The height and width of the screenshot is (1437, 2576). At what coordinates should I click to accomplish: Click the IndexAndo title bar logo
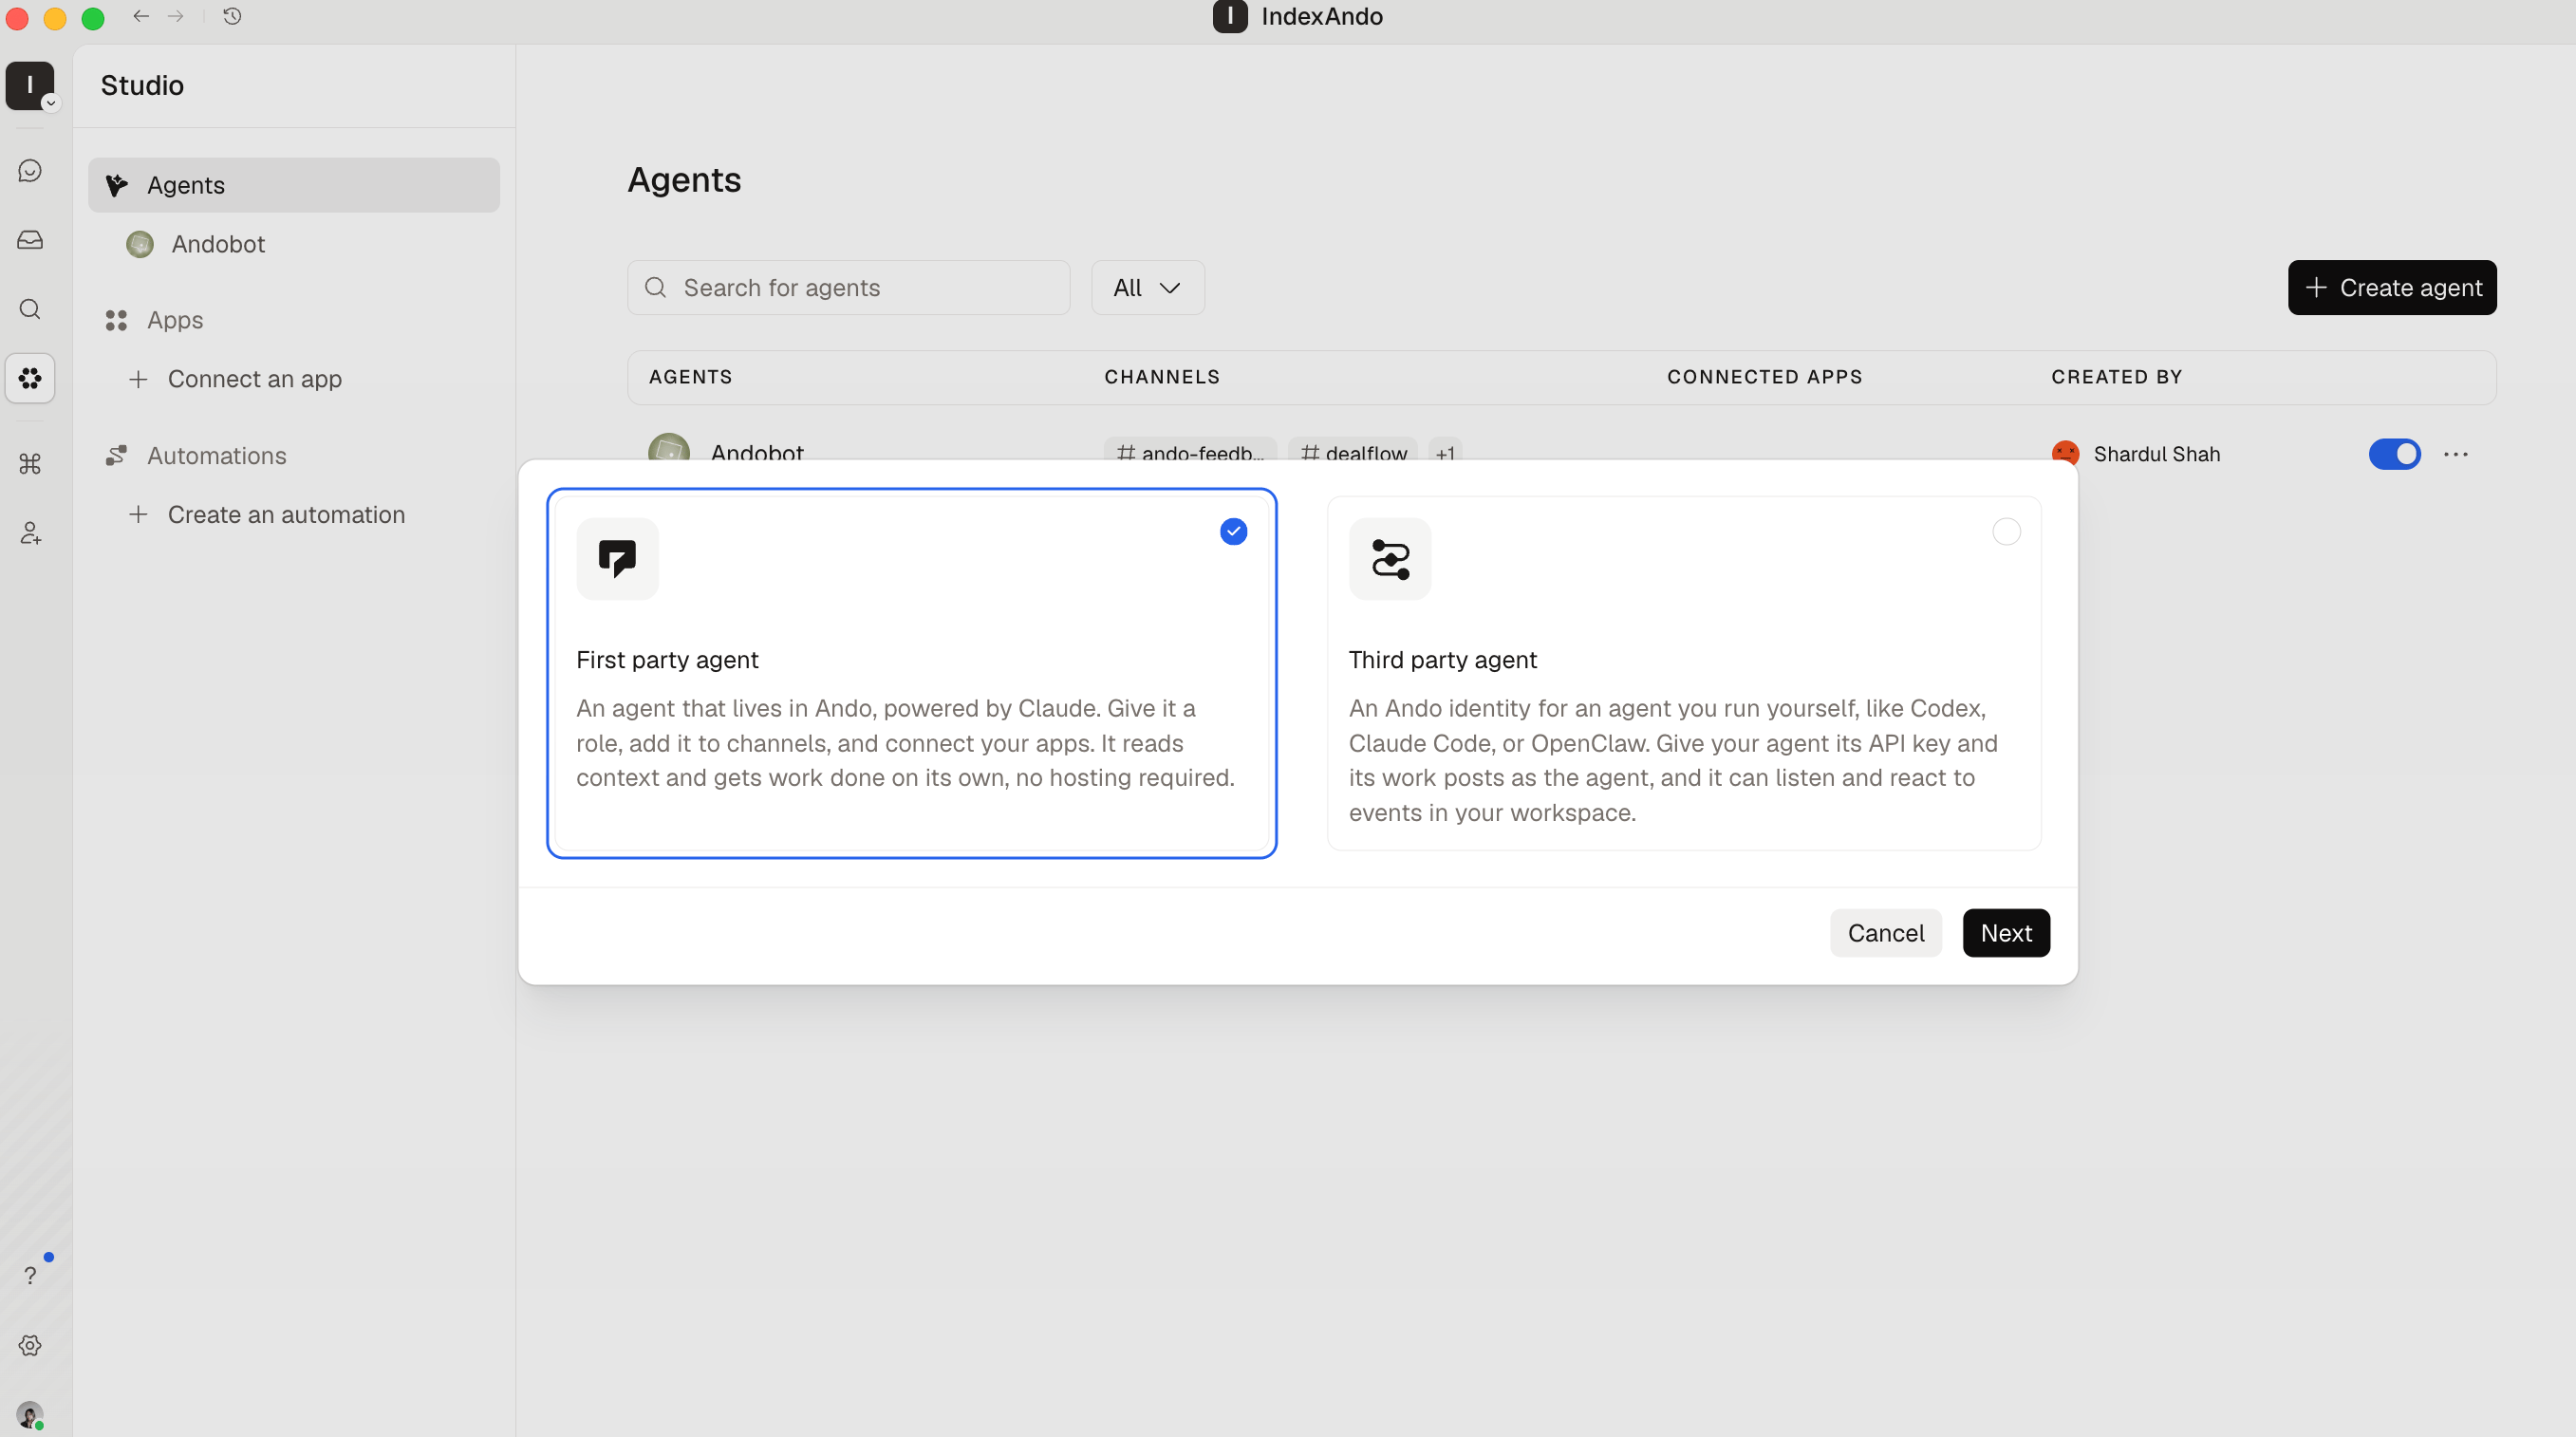point(1229,16)
